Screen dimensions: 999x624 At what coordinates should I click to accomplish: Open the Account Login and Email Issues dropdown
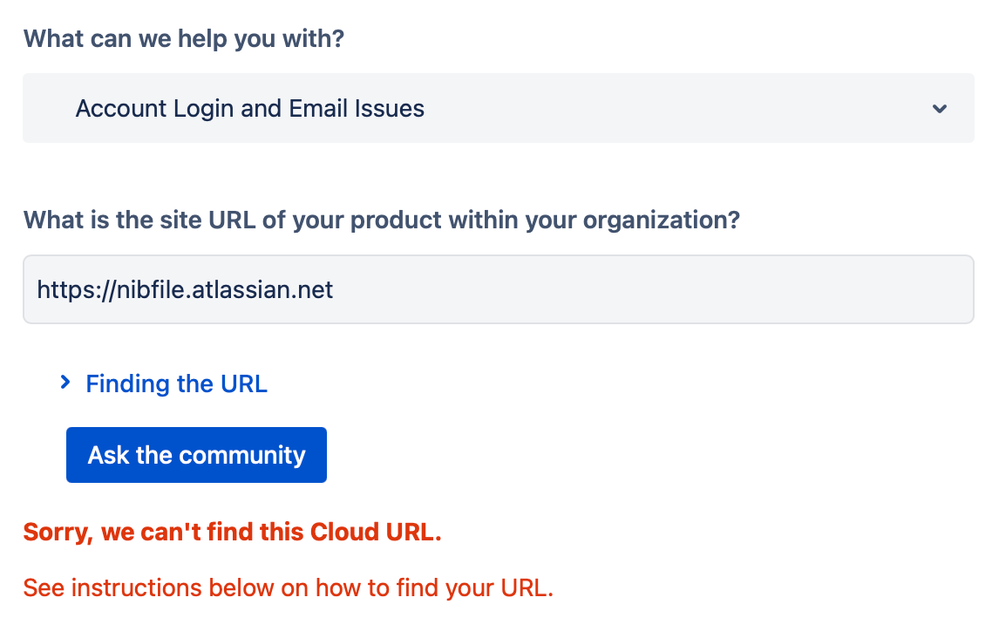(x=498, y=108)
